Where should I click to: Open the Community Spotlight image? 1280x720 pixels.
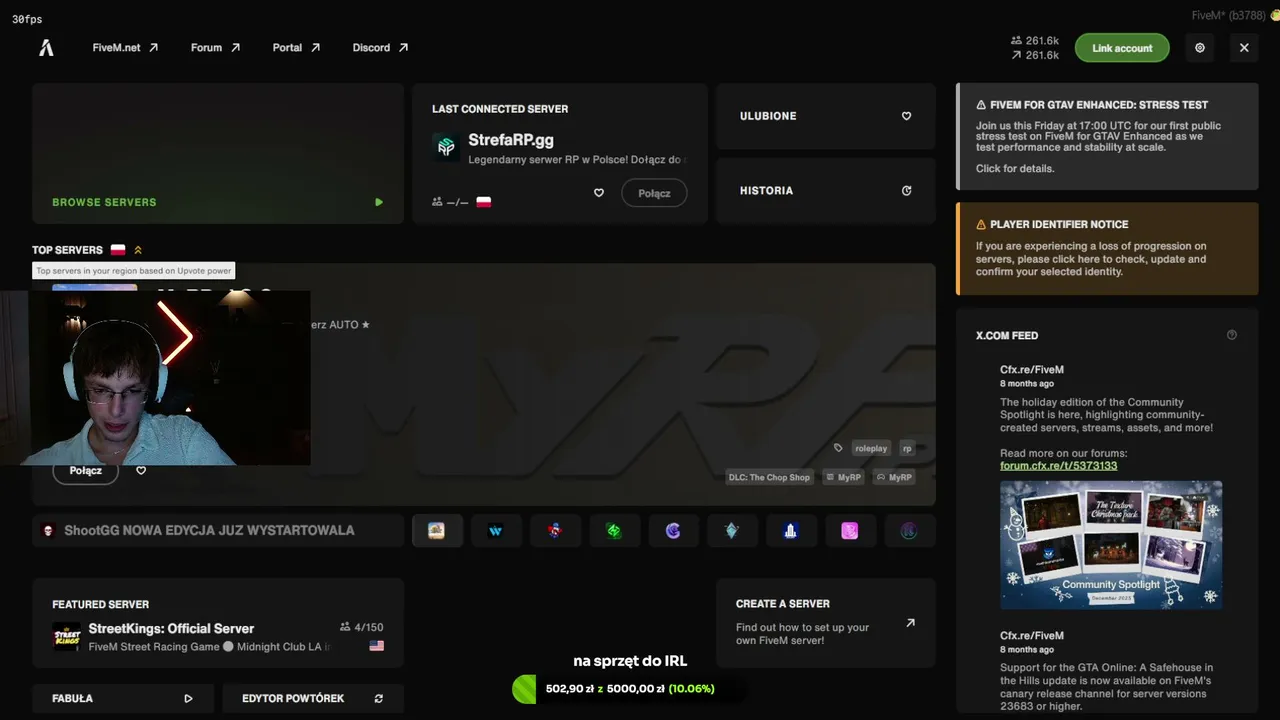[1111, 545]
